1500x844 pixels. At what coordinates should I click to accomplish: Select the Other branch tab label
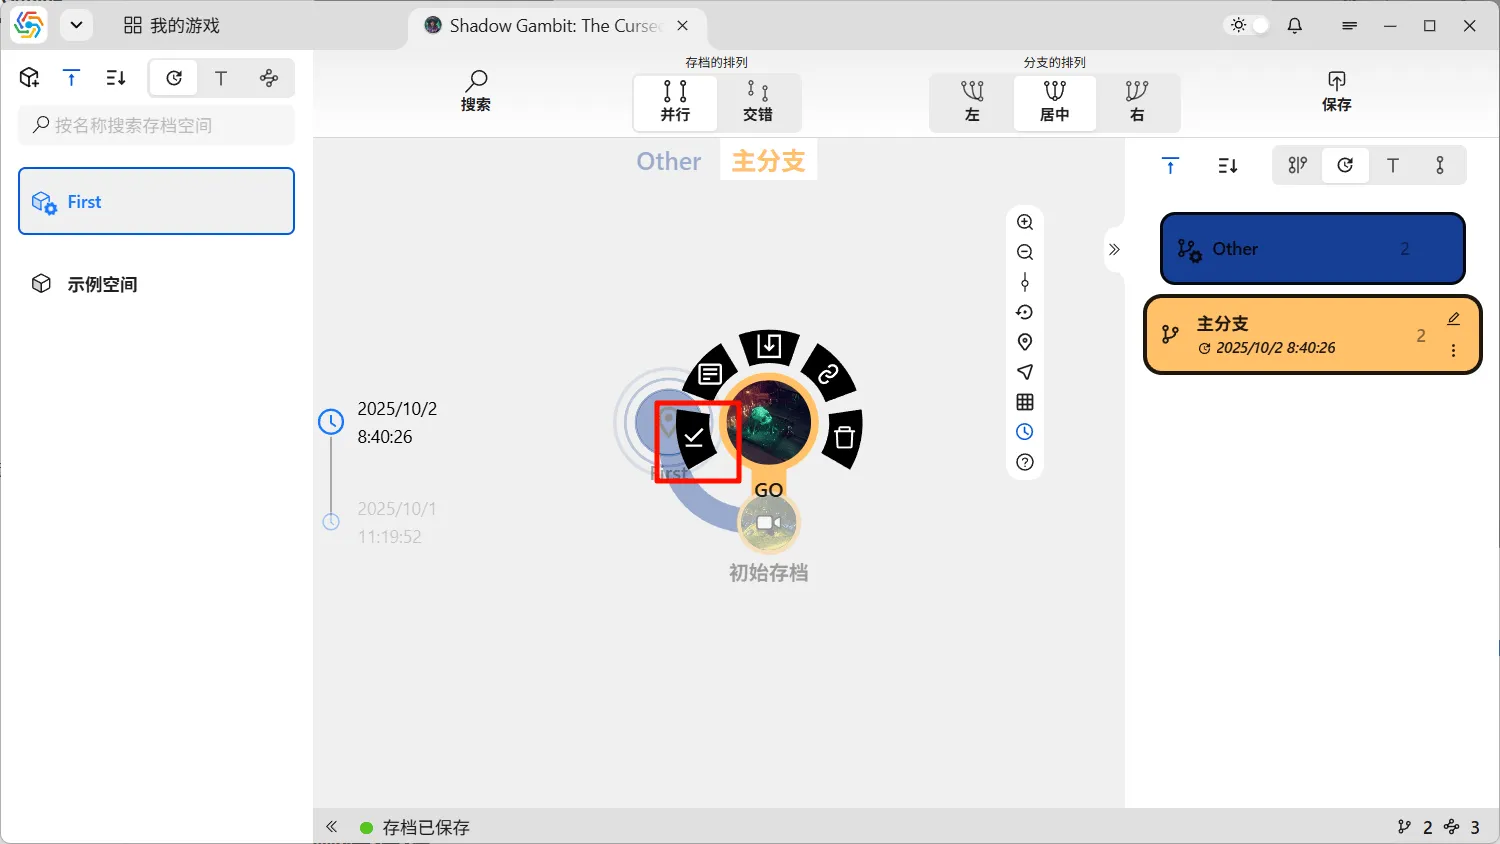668,161
